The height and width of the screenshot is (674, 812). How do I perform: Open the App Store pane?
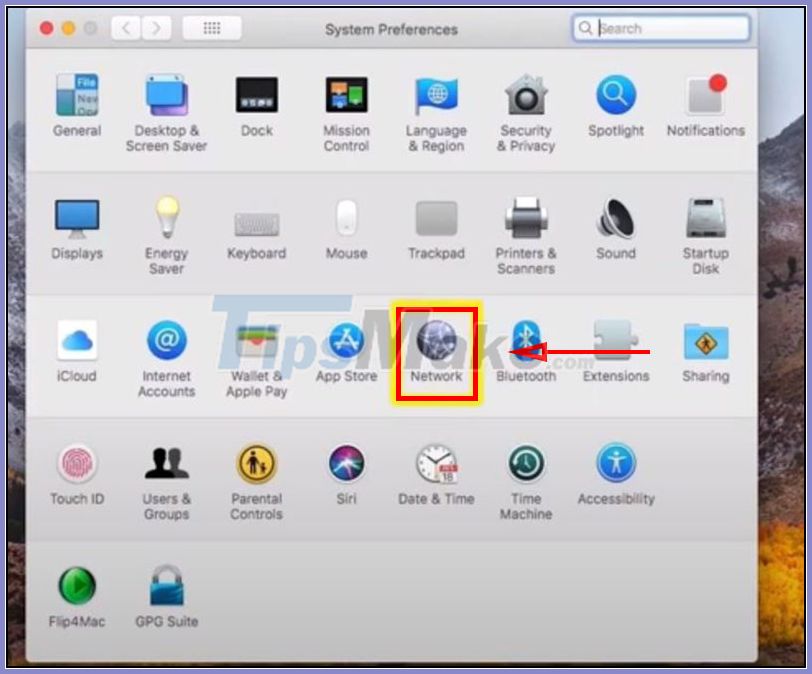coord(346,340)
